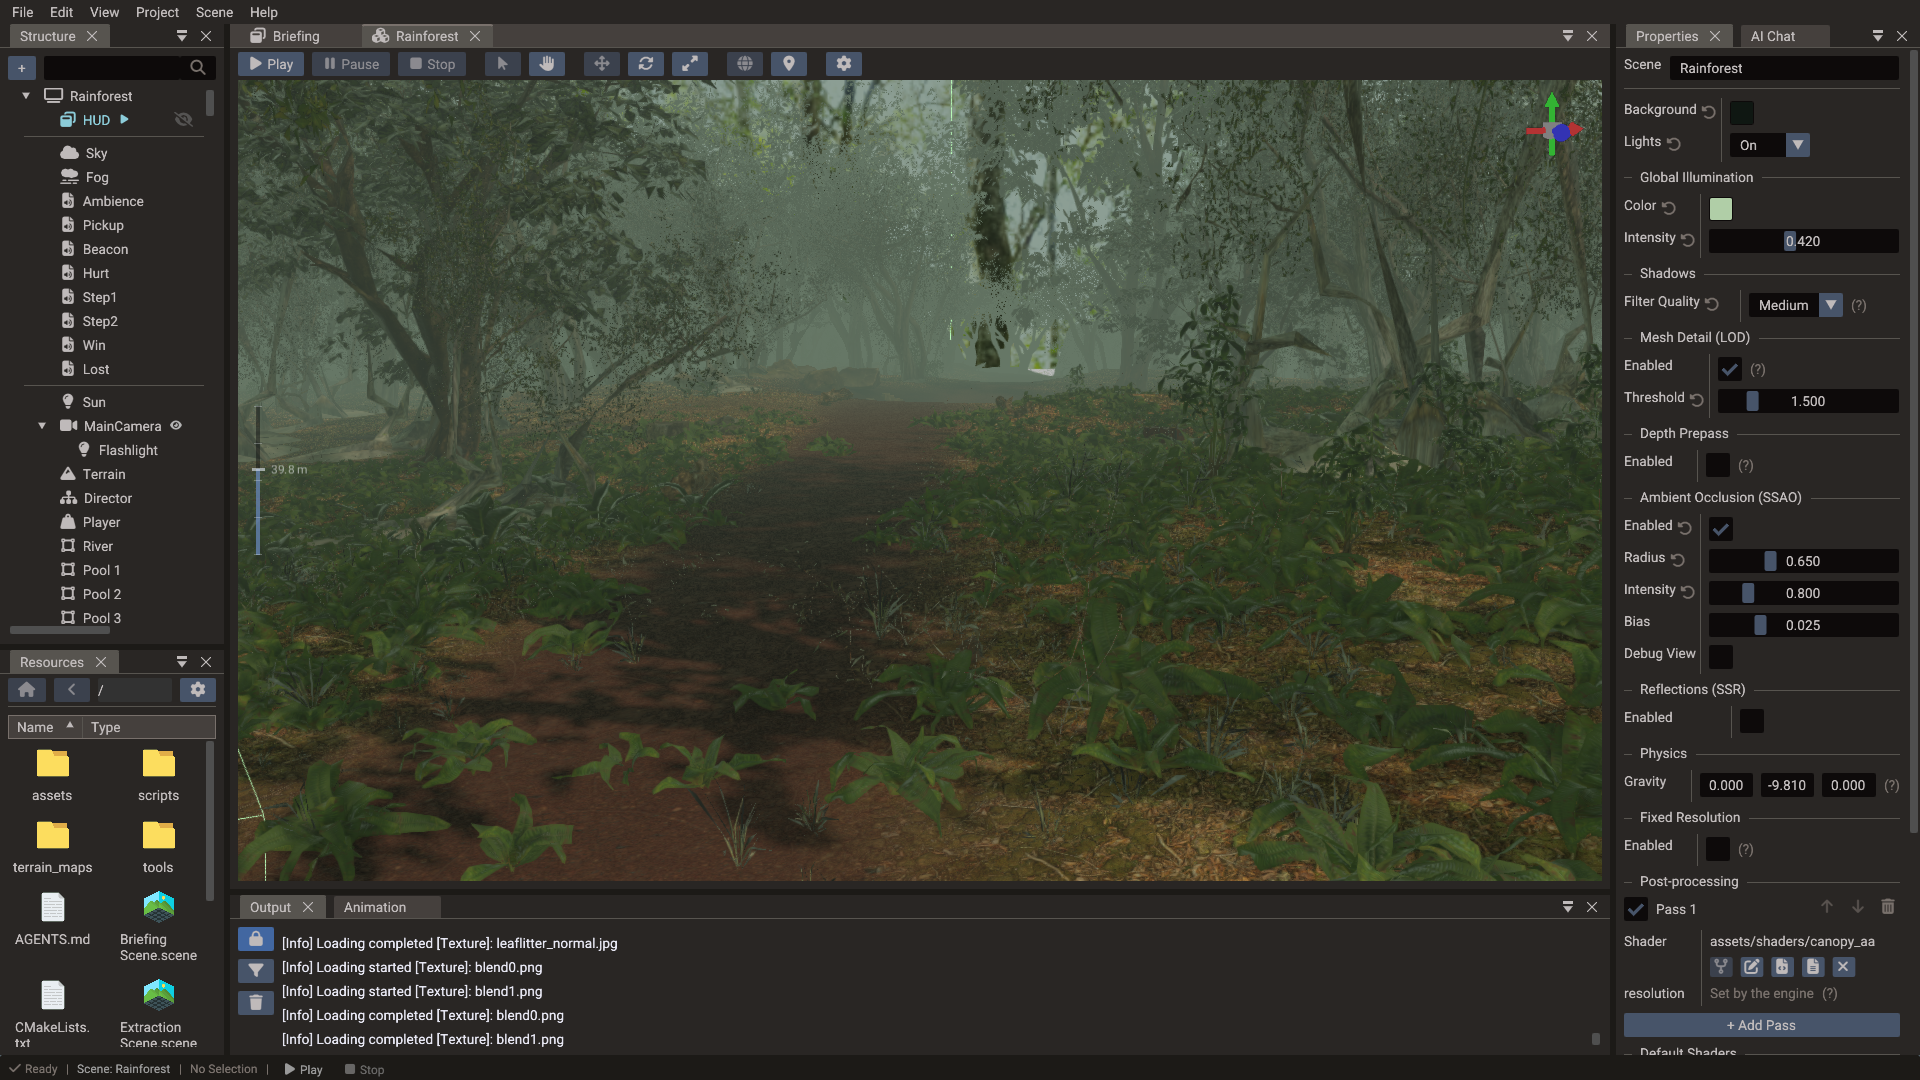Navigate back in Resources panel
This screenshot has width=1920, height=1080.
tap(71, 690)
